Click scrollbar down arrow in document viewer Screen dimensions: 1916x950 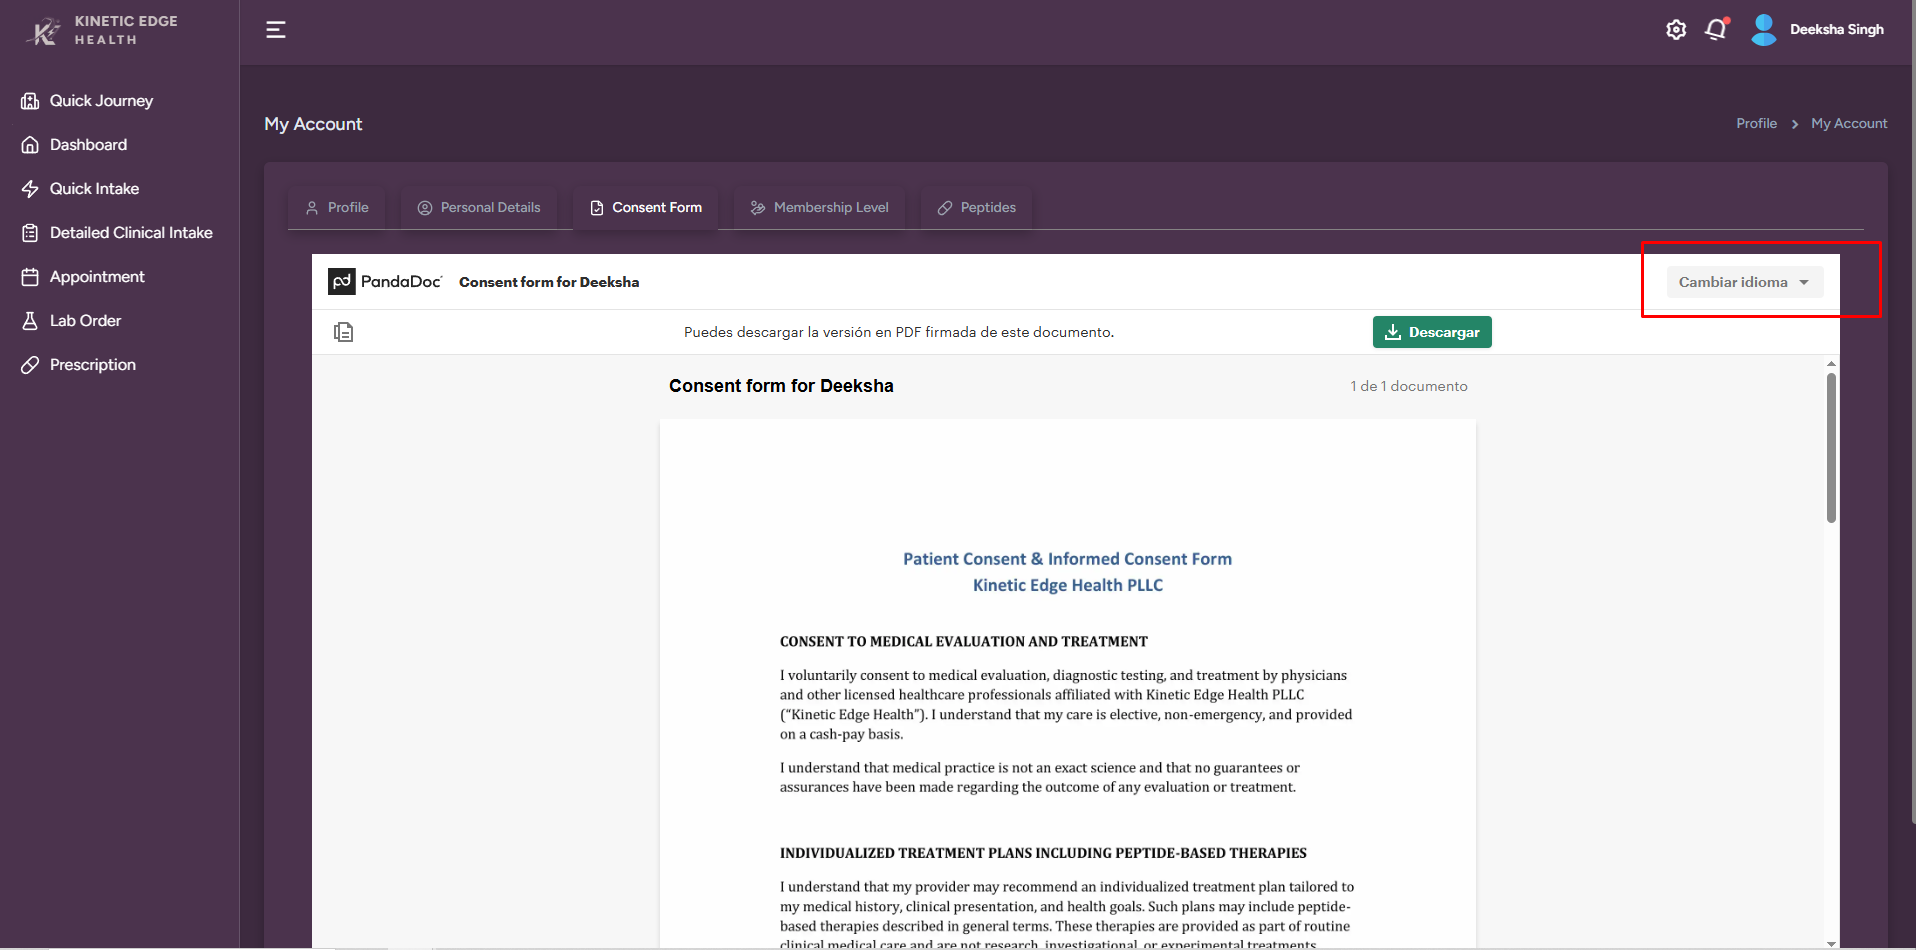(x=1831, y=943)
